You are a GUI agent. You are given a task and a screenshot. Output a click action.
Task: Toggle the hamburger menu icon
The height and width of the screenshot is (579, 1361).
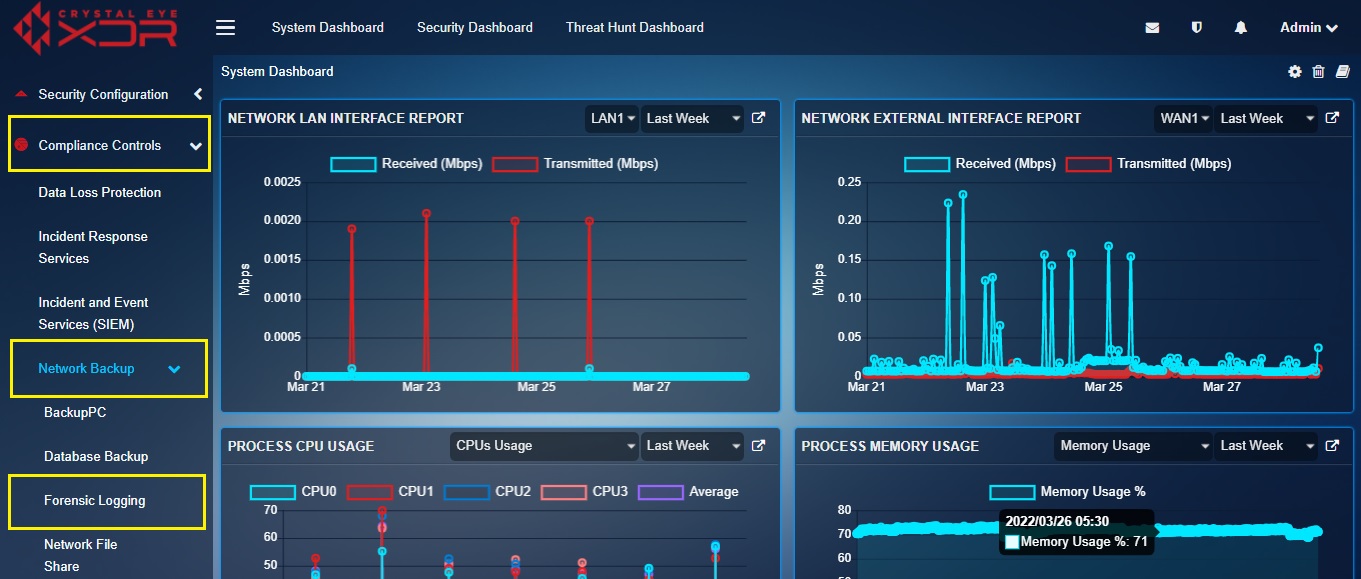[x=226, y=28]
